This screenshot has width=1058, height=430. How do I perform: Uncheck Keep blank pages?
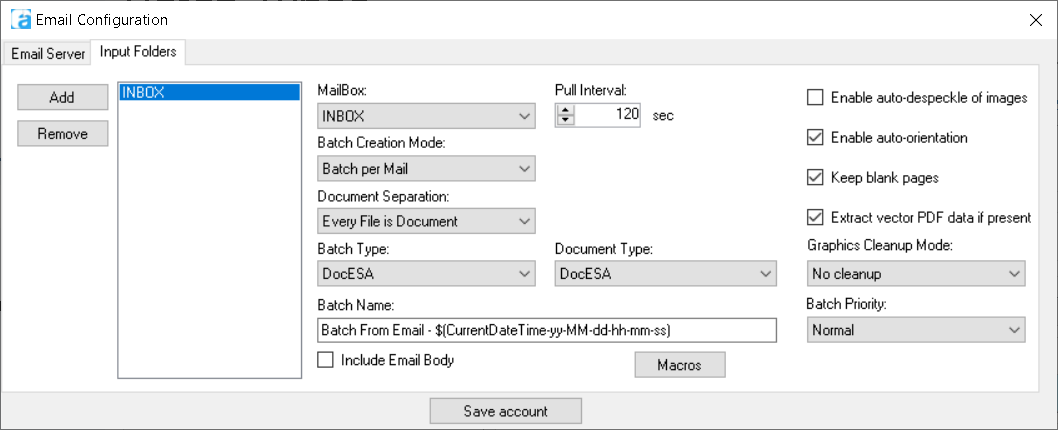click(815, 178)
